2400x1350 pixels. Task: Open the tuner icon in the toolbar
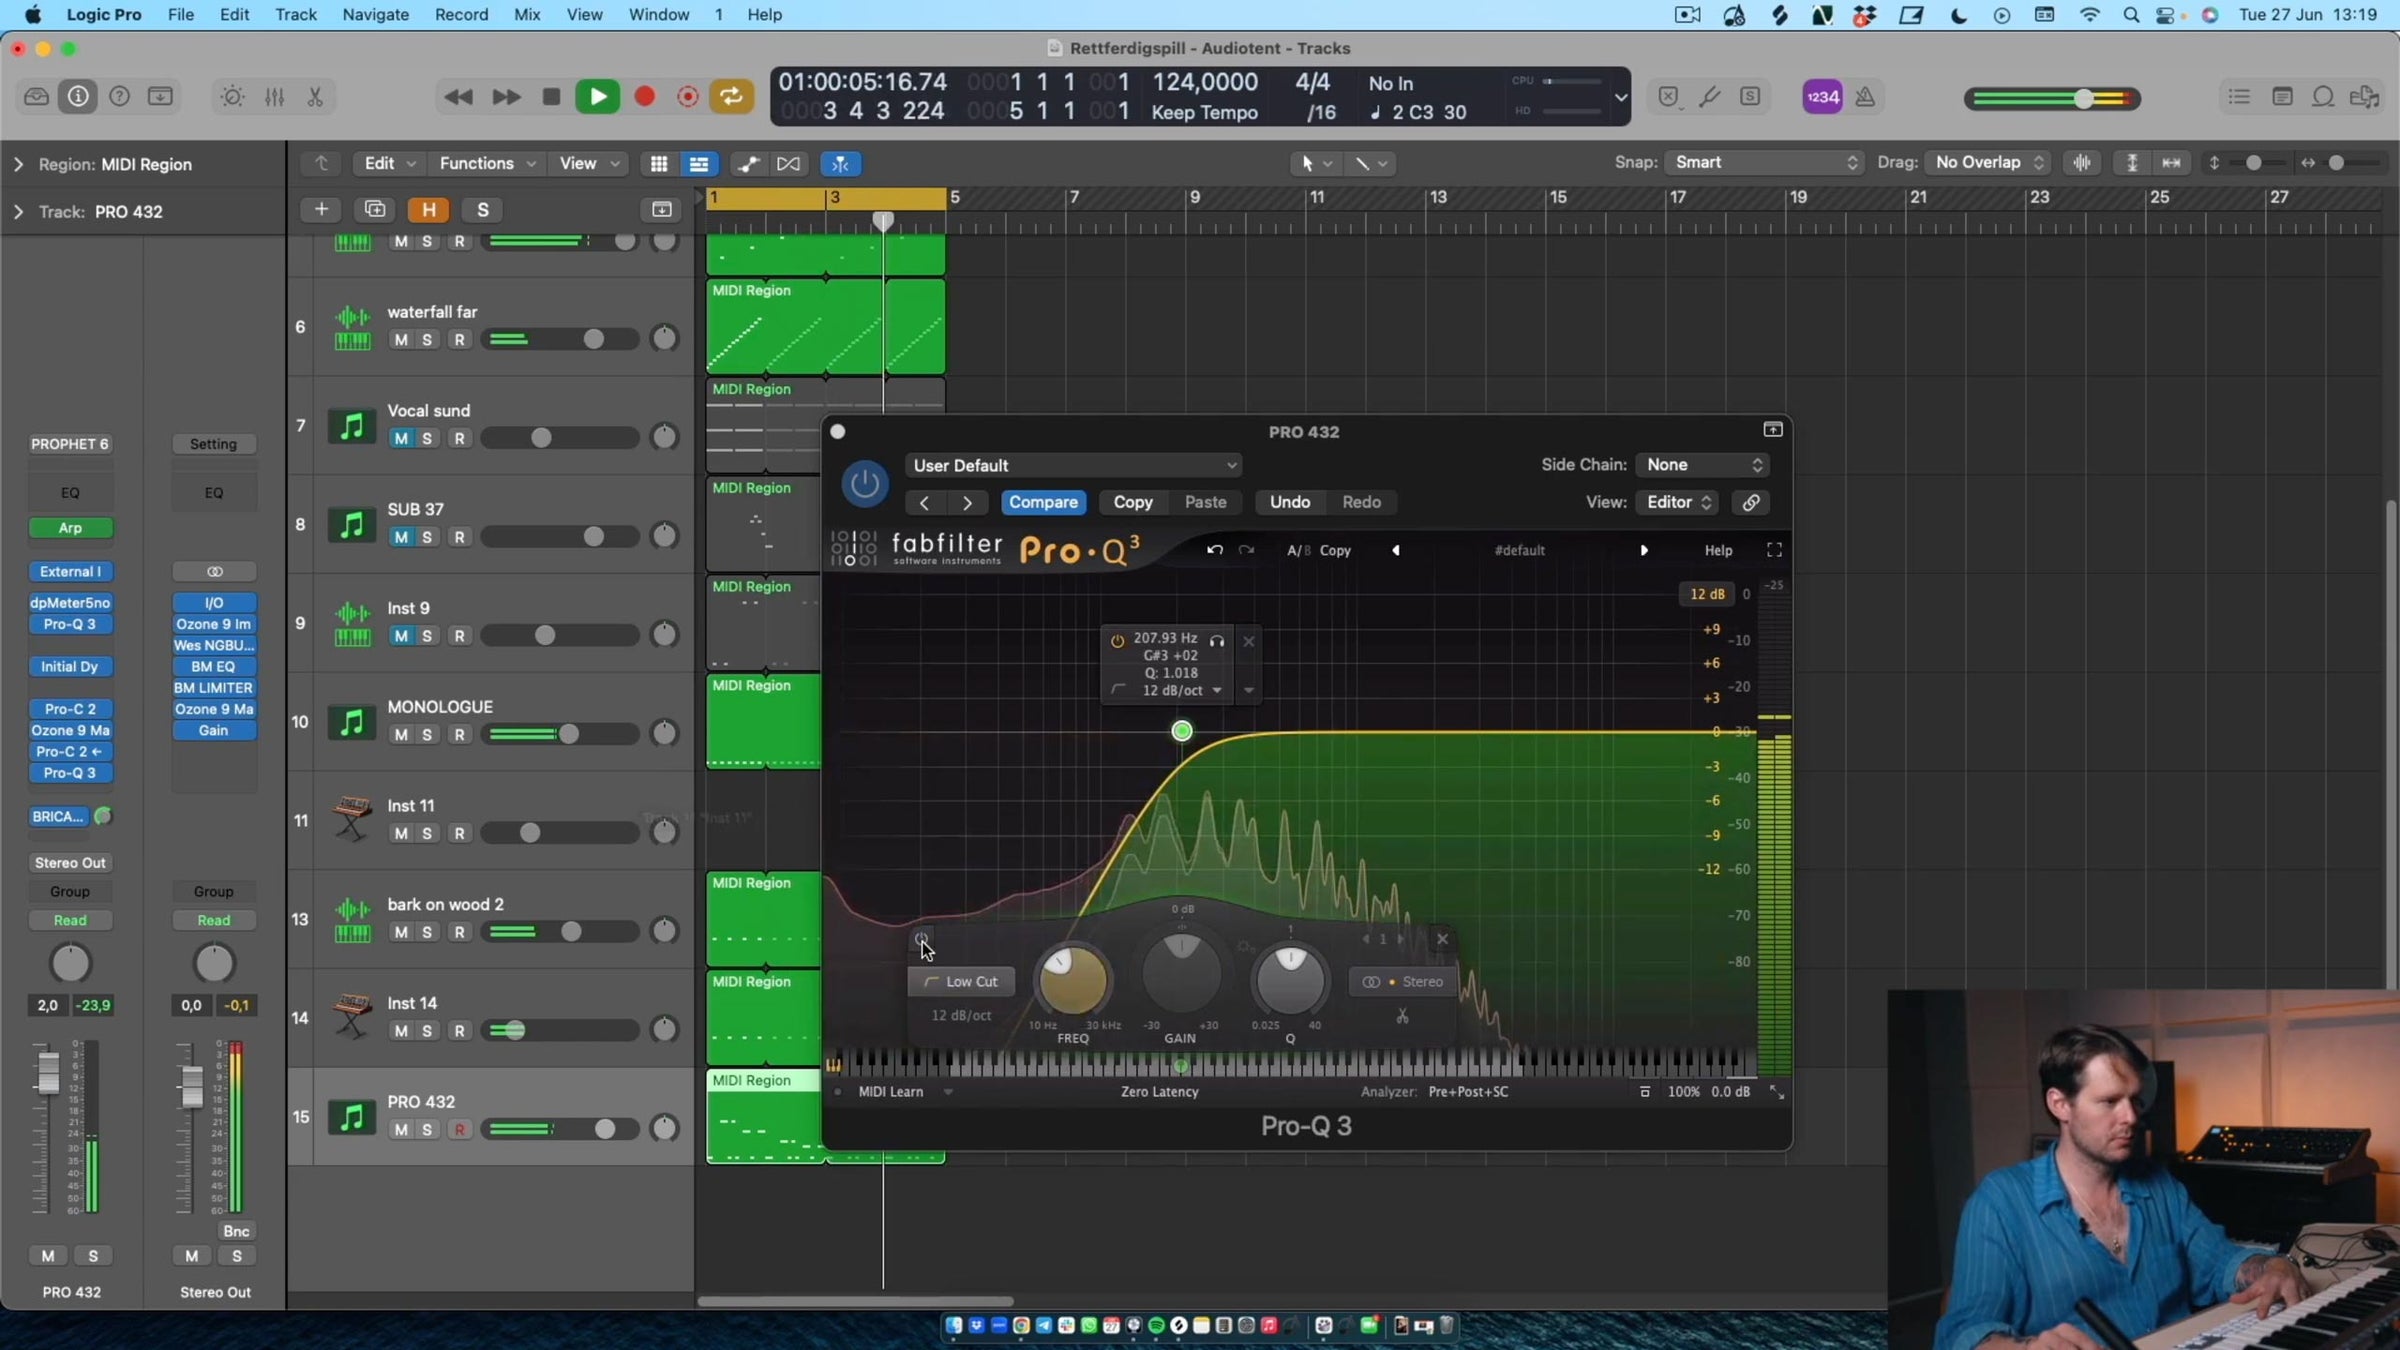[x=1710, y=96]
